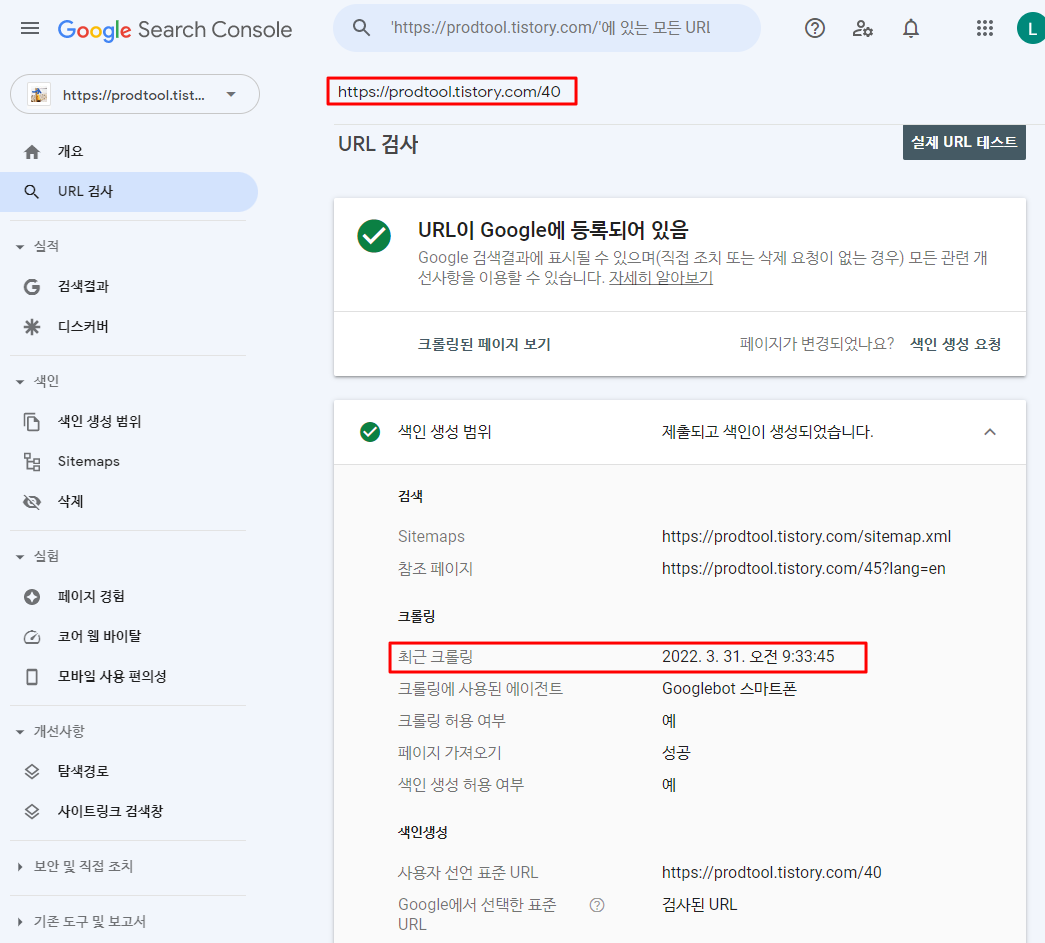Open the Google apps grid
Viewport: 1045px width, 943px height.
[x=985, y=28]
